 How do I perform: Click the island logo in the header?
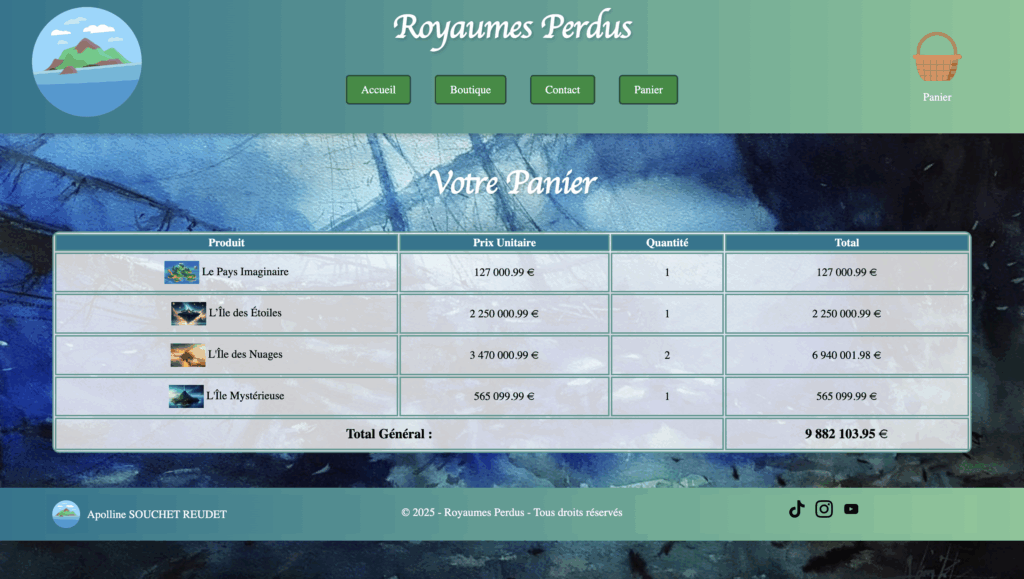click(x=87, y=62)
